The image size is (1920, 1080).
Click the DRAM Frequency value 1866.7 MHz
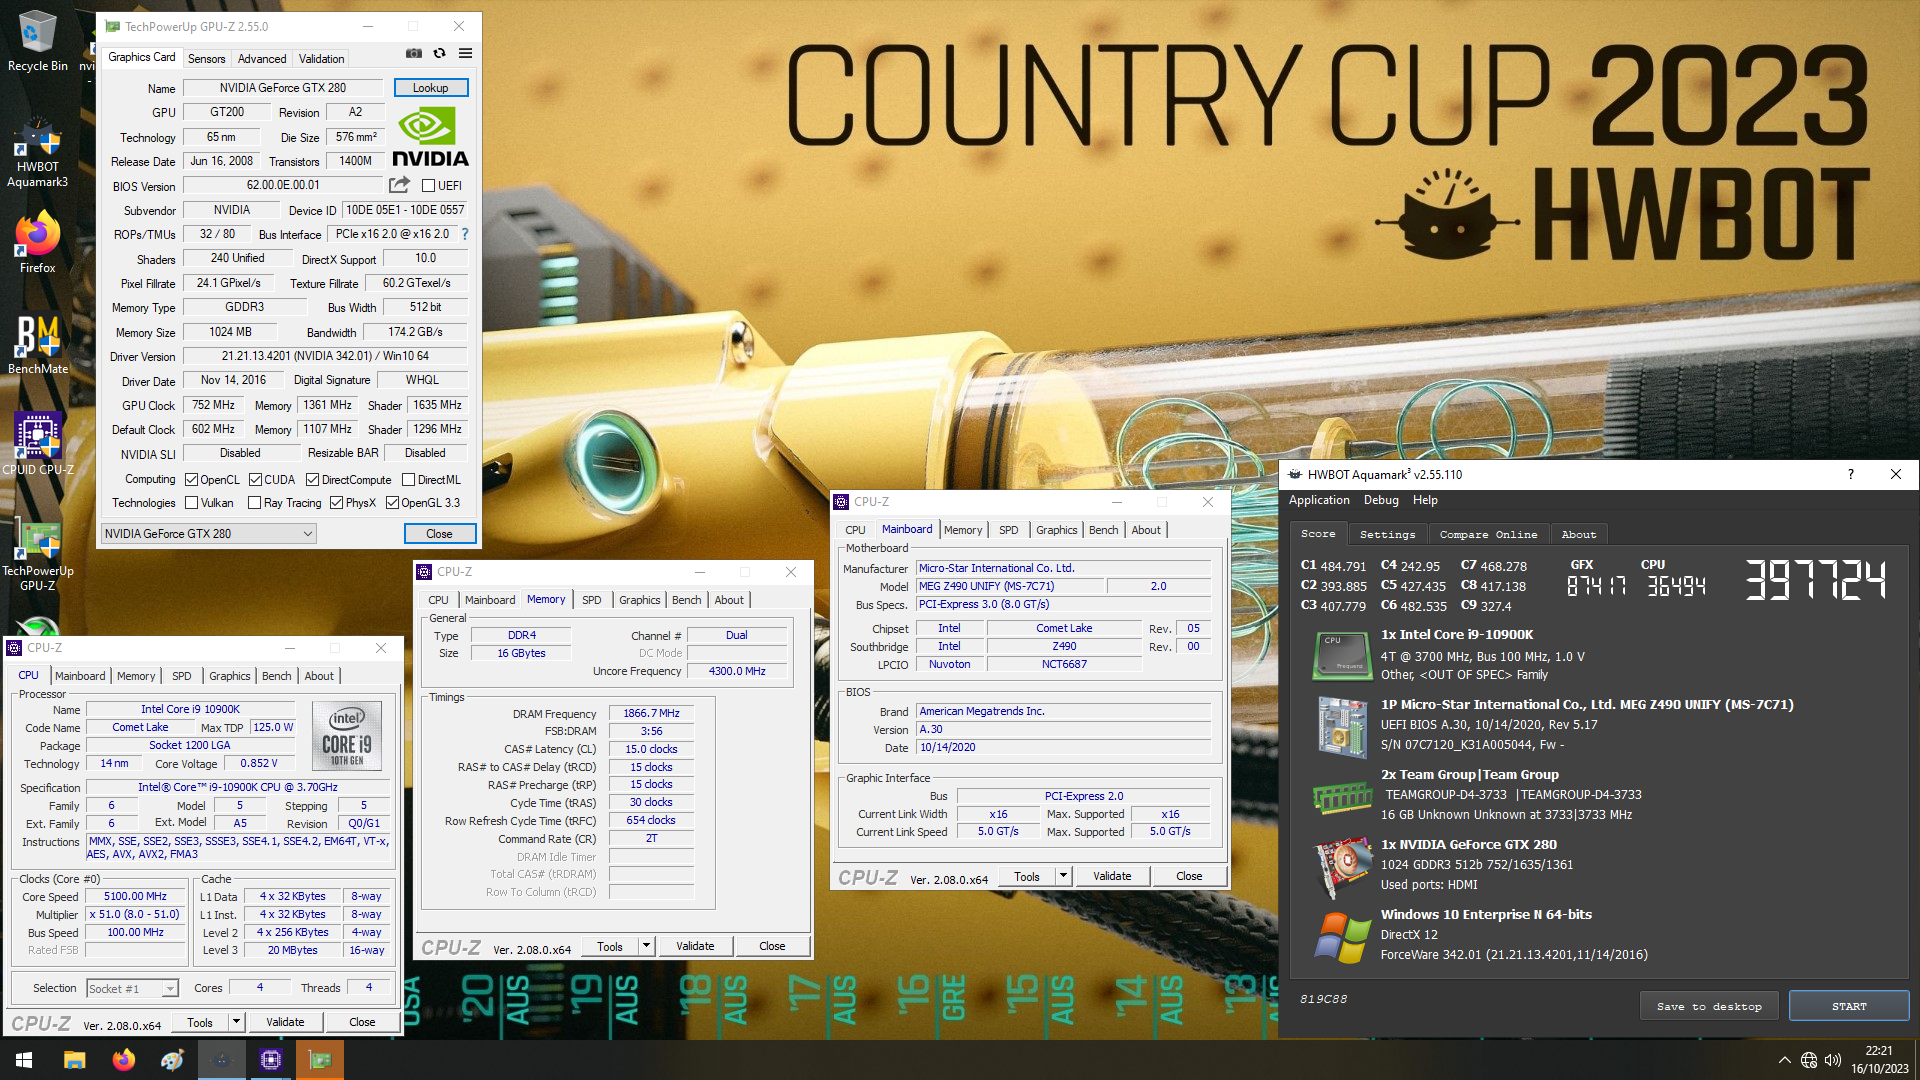point(651,714)
